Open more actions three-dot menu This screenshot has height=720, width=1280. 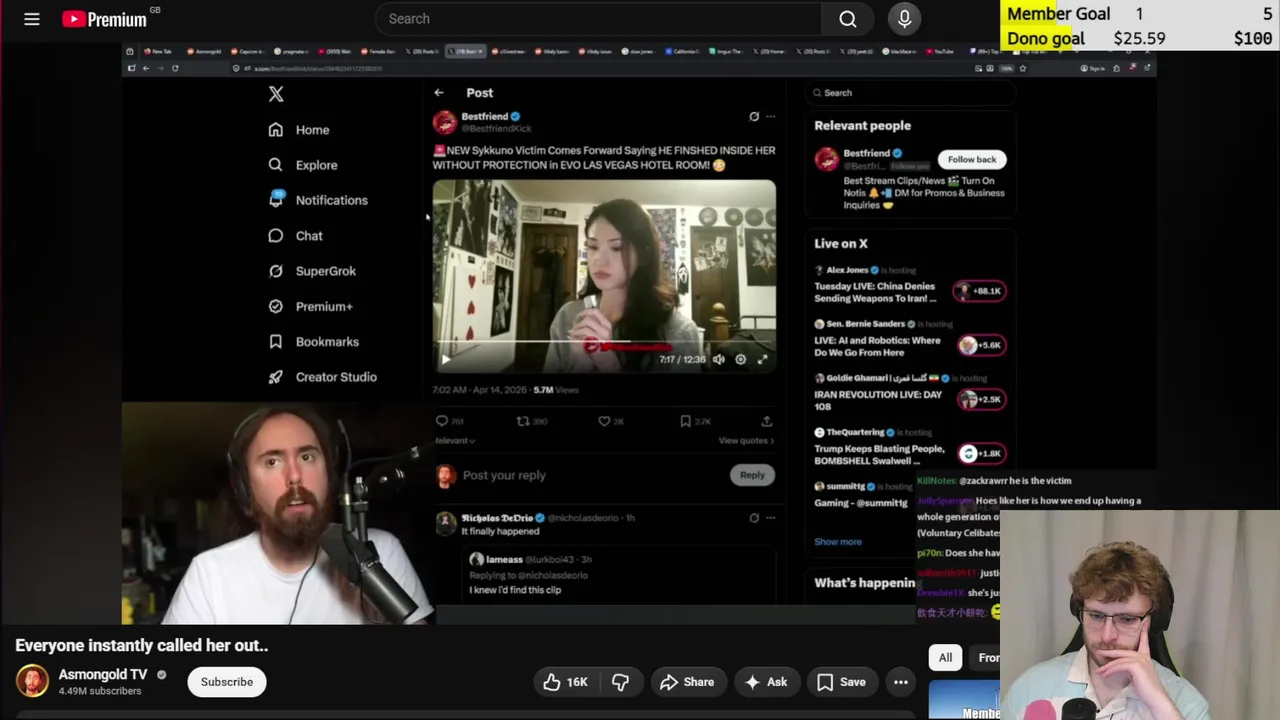(901, 682)
